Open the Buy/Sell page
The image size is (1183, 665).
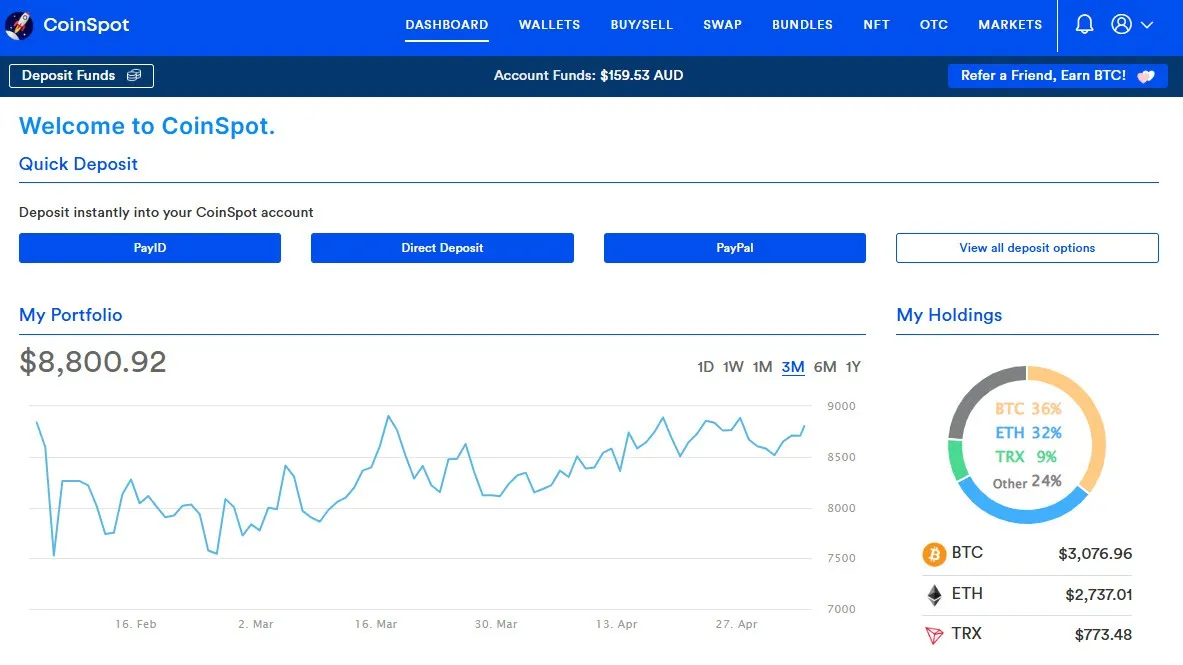641,25
